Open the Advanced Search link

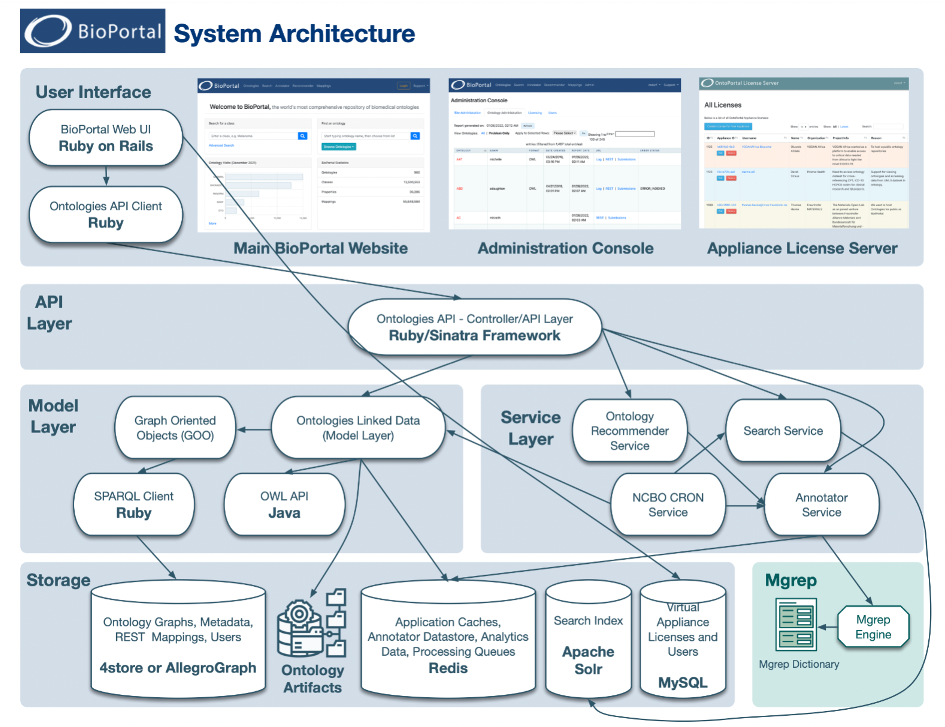[x=221, y=145]
